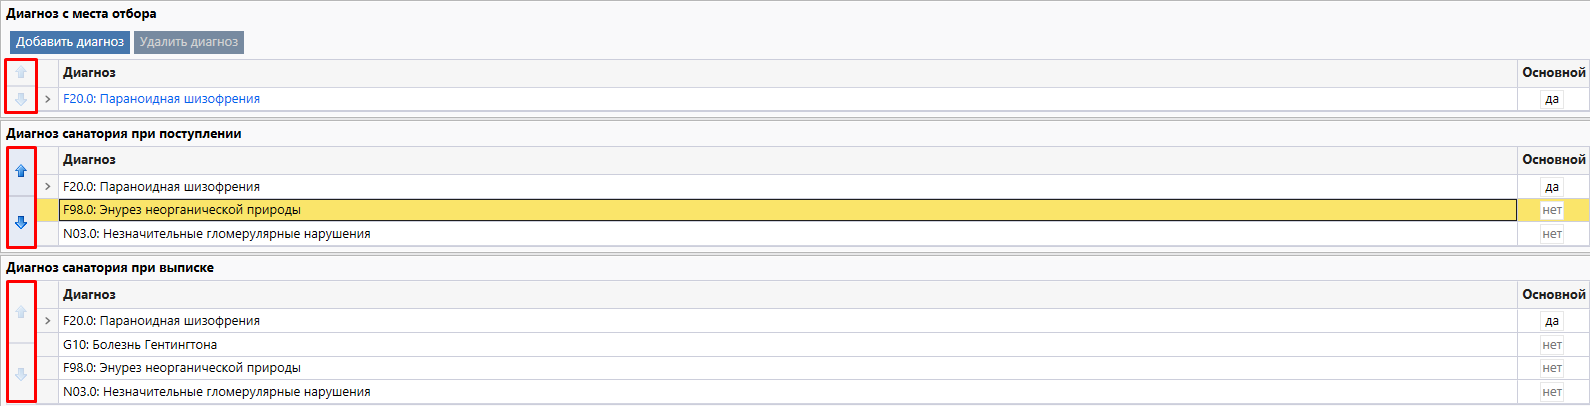Click up arrow in discharge diagnosis section

pyautogui.click(x=21, y=312)
